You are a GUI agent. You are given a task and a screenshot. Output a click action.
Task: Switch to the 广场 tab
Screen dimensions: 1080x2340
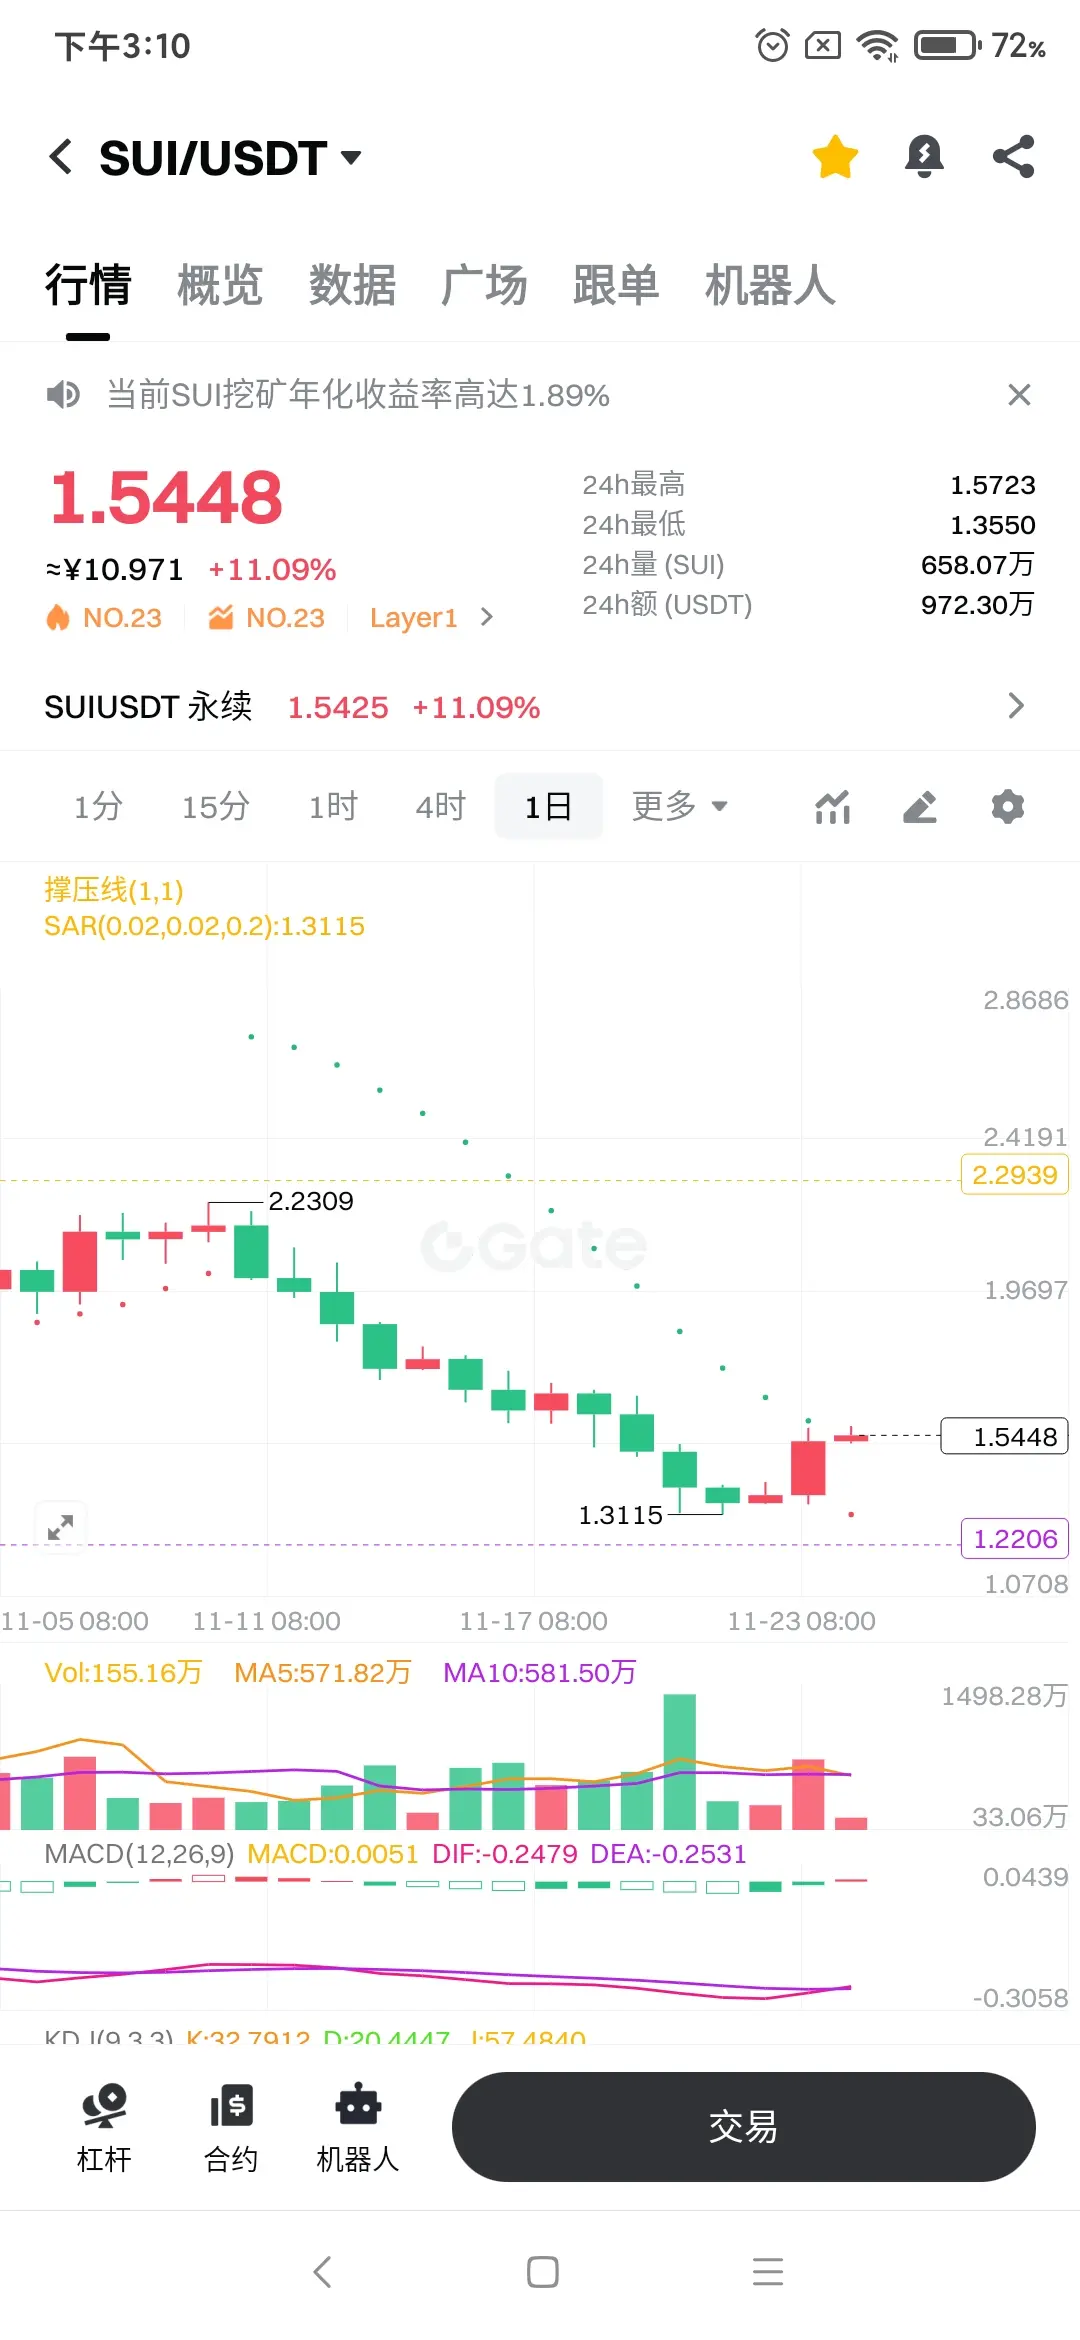pyautogui.click(x=484, y=285)
